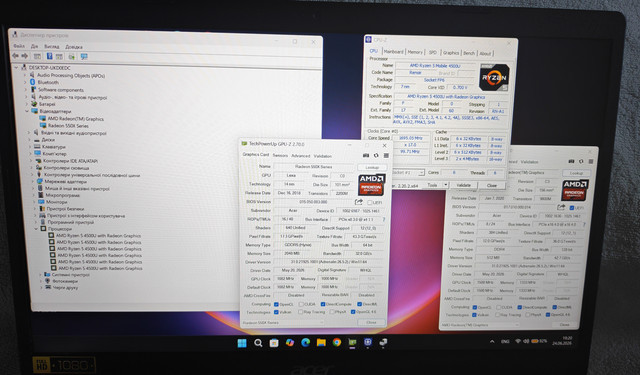Click the refresh icon in front GPU-Z window

[376, 155]
